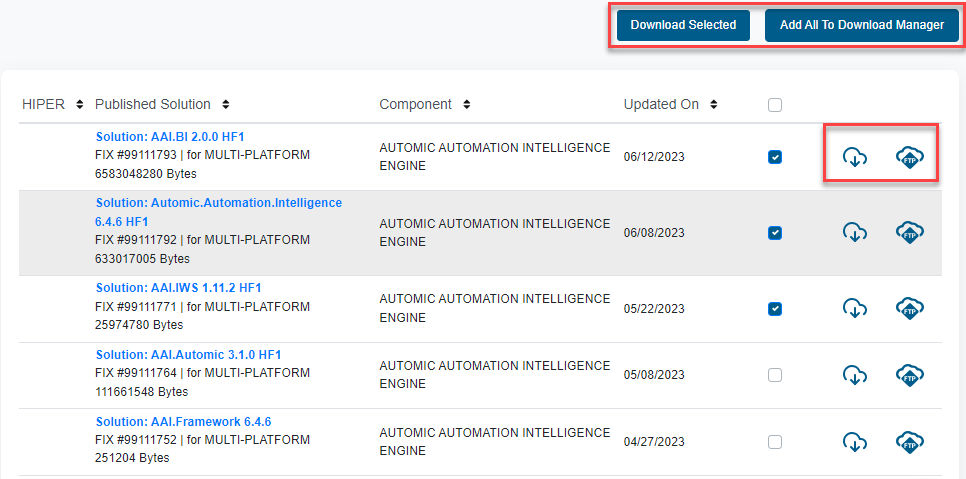This screenshot has height=479, width=966.
Task: Toggle the select-all checkbox in table header
Action: pos(775,105)
